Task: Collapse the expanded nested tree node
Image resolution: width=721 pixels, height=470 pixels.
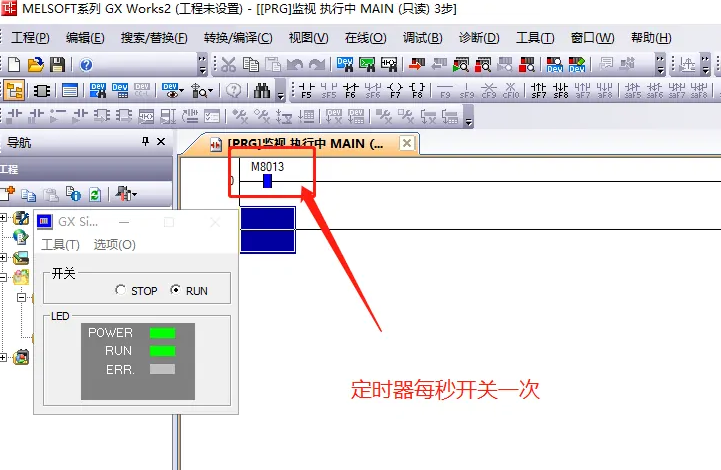Action: 19,297
